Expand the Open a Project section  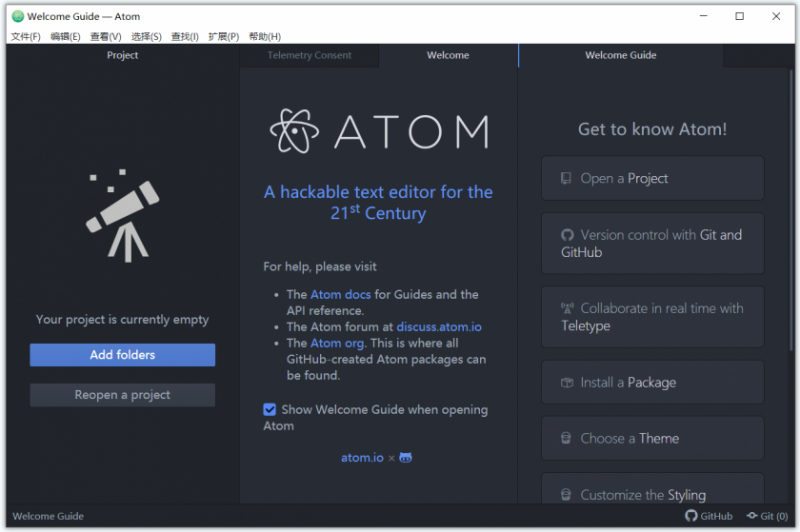tap(653, 178)
